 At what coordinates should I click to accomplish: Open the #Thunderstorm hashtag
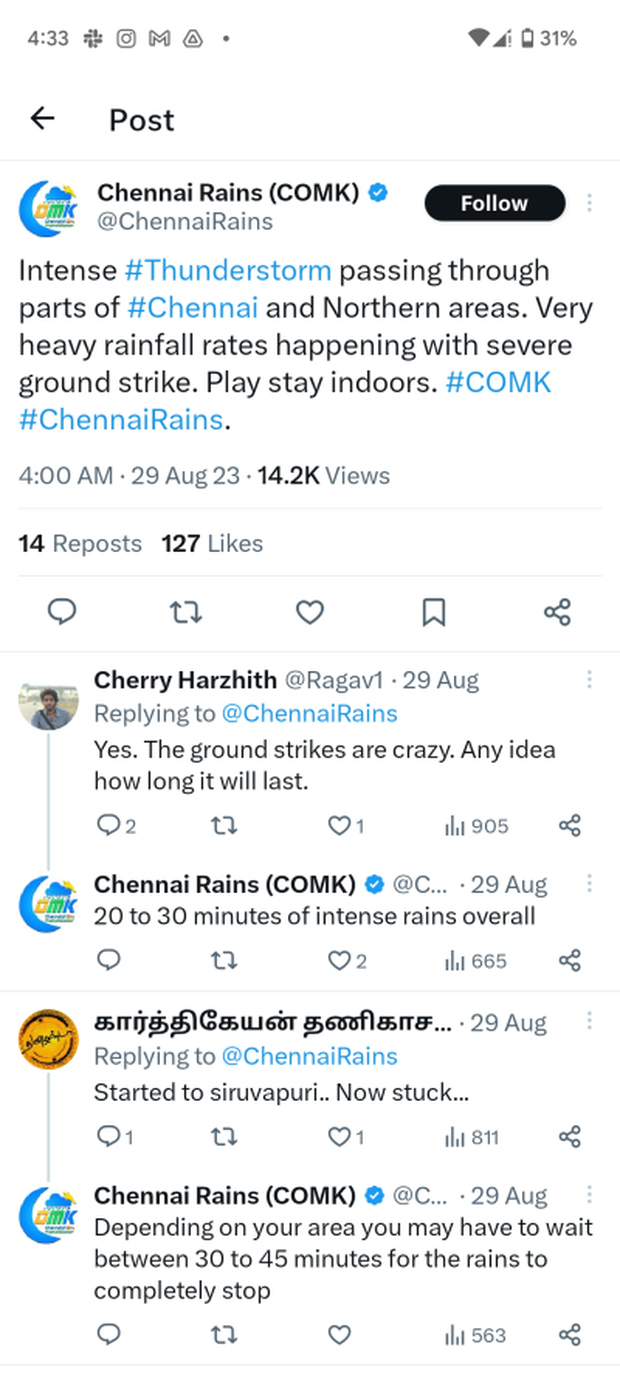(228, 270)
